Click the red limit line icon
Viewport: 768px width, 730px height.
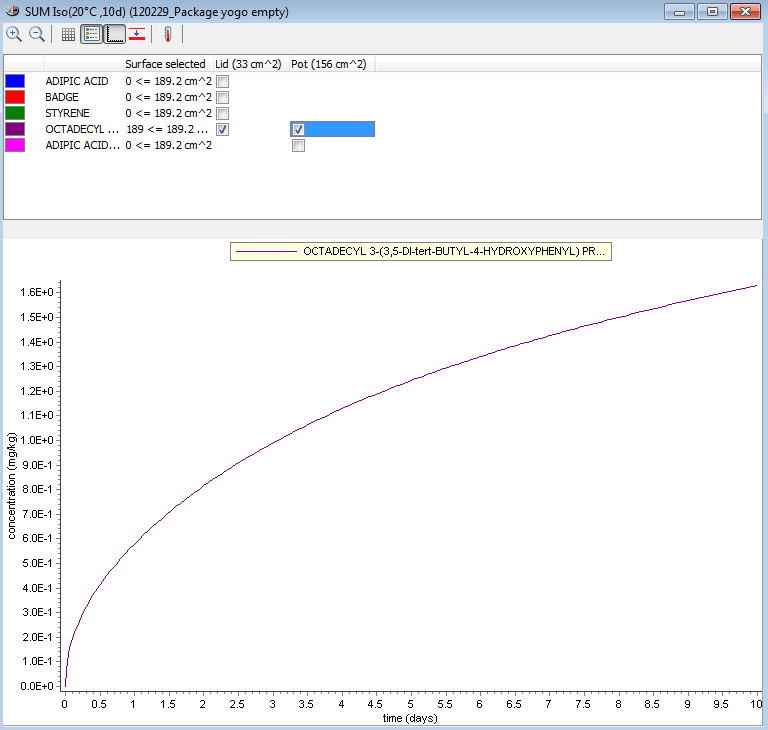pos(138,34)
